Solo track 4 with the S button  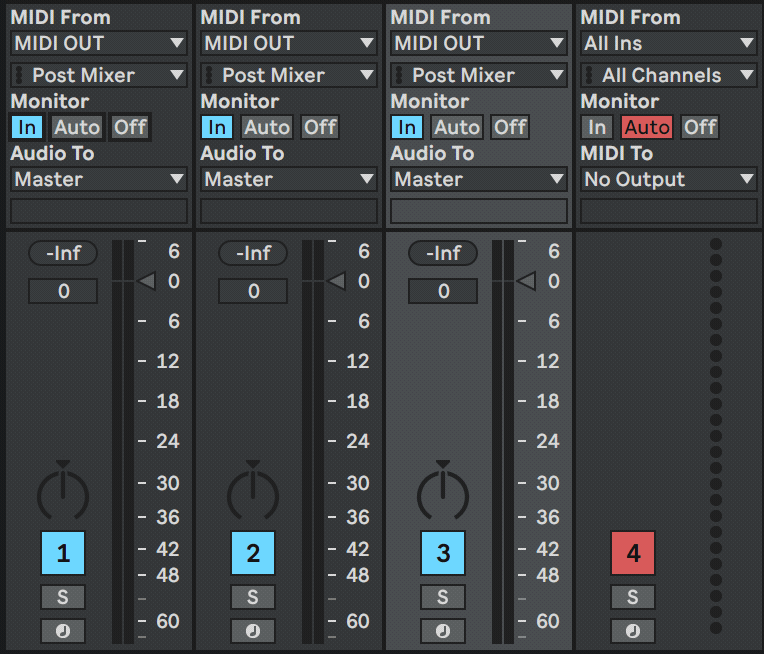click(633, 597)
